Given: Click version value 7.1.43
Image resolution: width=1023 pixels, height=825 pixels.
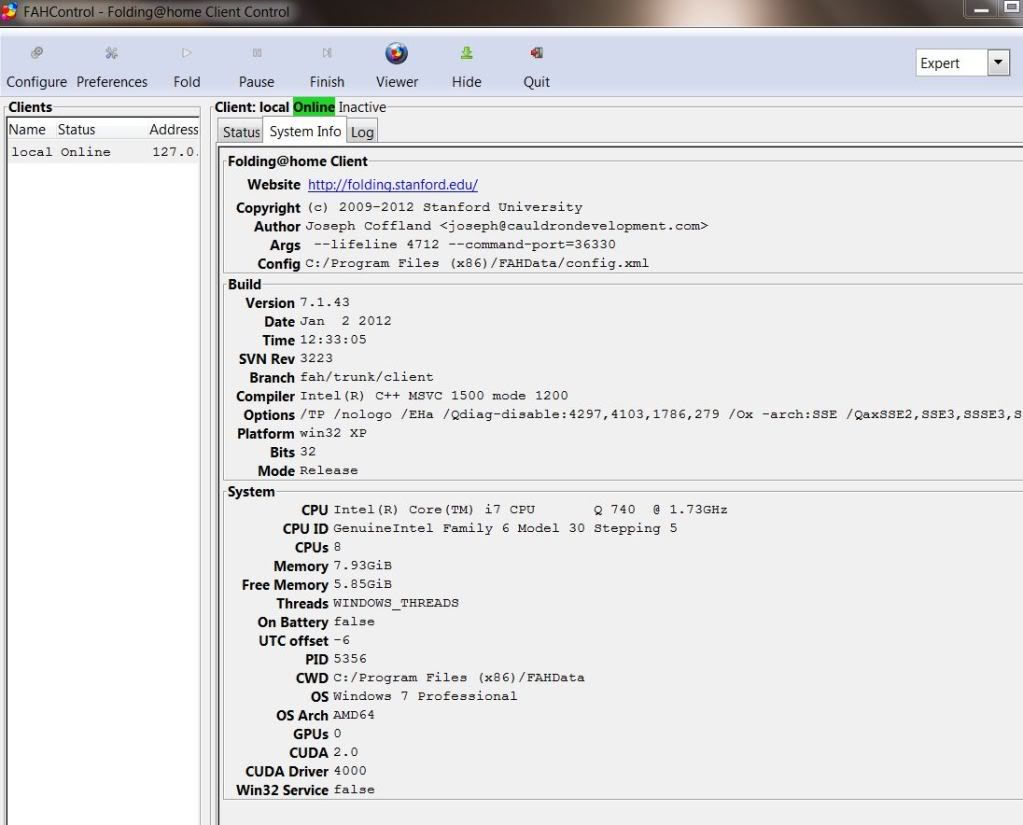Looking at the screenshot, I should [x=324, y=303].
